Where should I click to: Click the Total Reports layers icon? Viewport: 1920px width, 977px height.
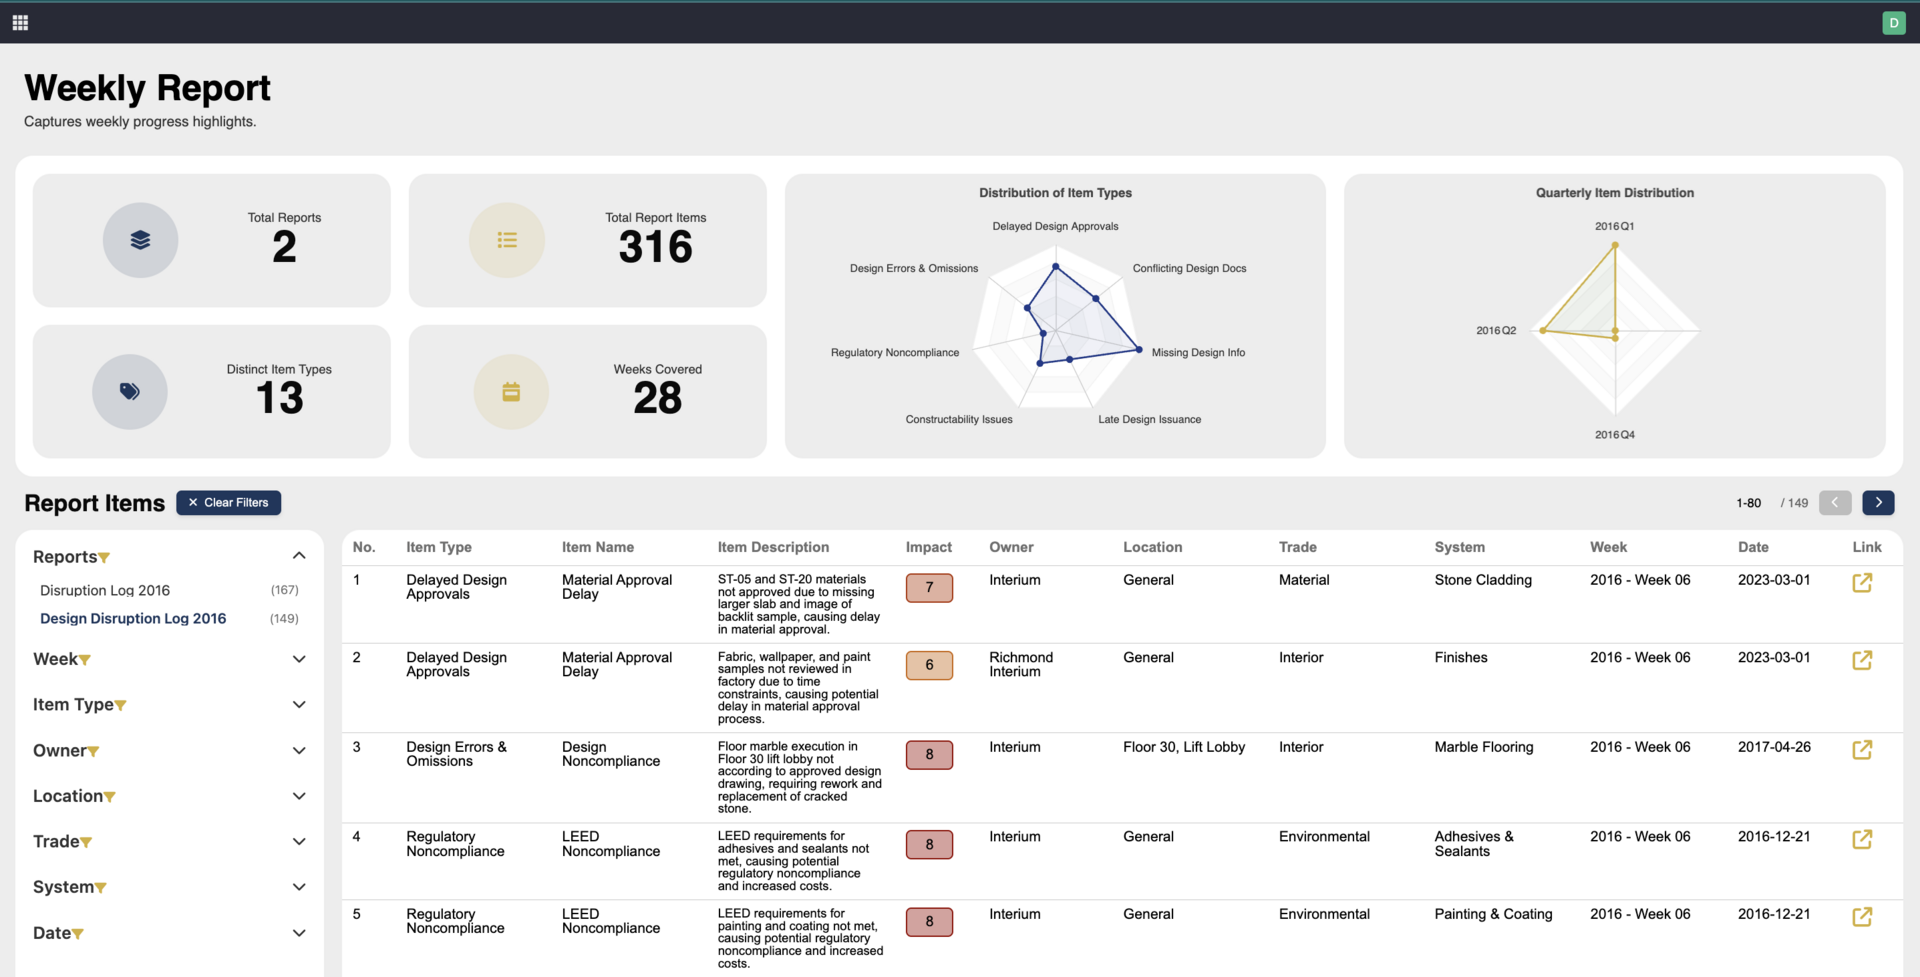[140, 240]
